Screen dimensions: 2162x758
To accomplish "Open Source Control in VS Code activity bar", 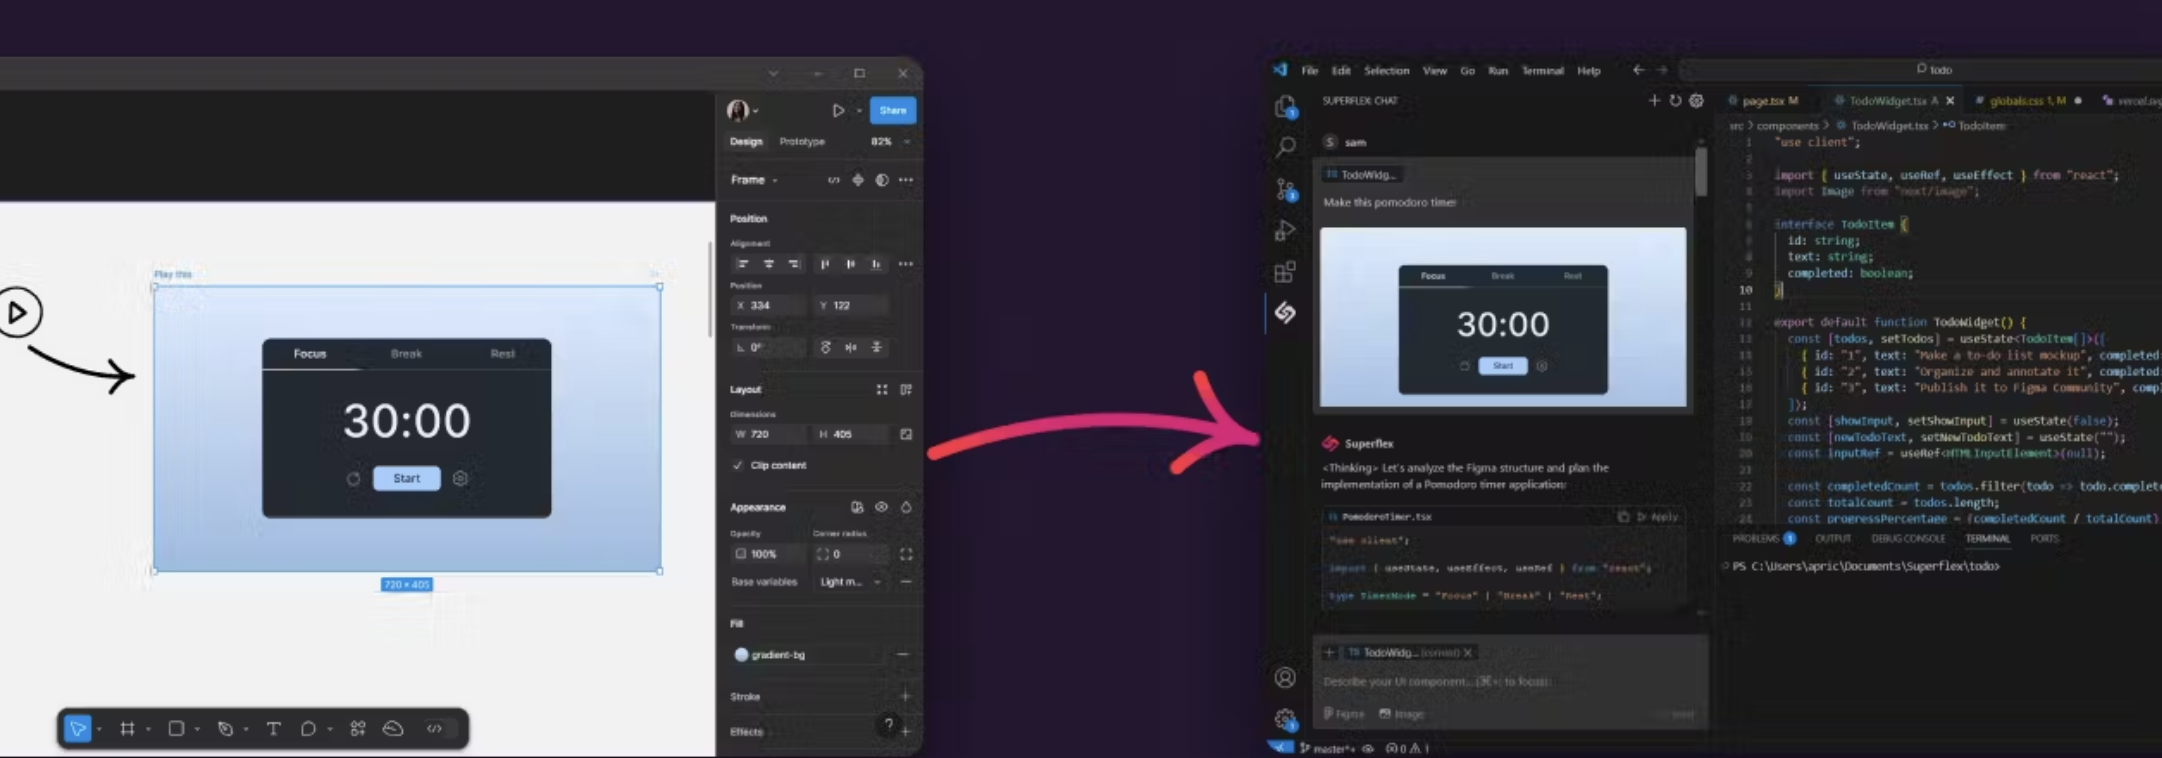I will (x=1286, y=189).
